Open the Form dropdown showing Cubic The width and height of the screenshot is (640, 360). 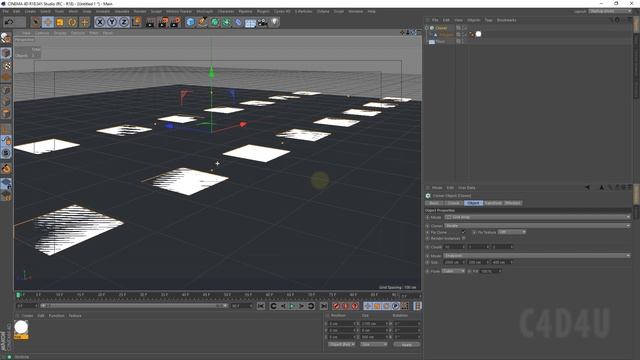[x=453, y=271]
